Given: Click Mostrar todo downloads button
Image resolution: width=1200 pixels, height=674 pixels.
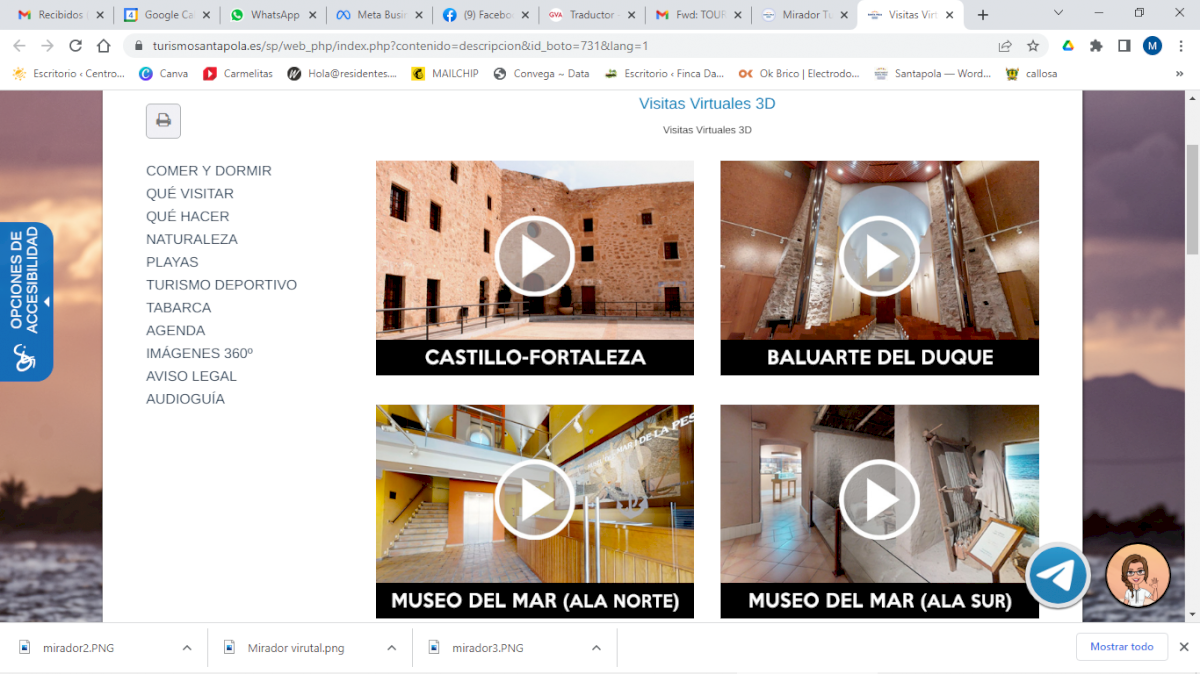Looking at the screenshot, I should tap(1121, 647).
